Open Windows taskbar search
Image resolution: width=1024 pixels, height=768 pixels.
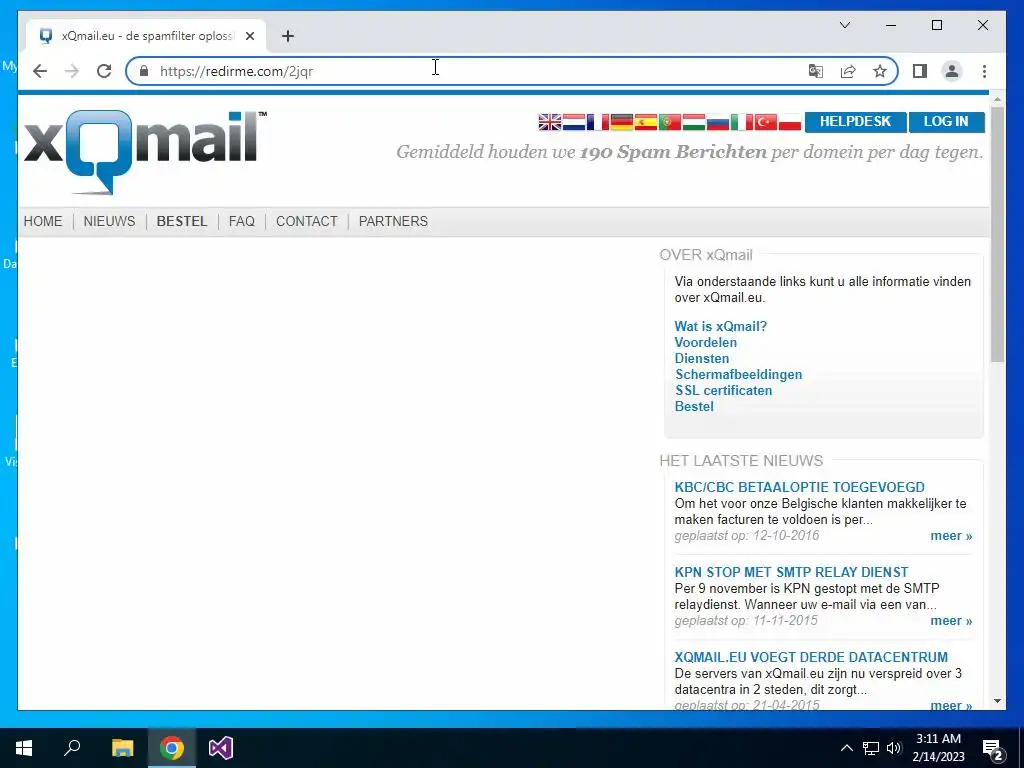(x=72, y=748)
